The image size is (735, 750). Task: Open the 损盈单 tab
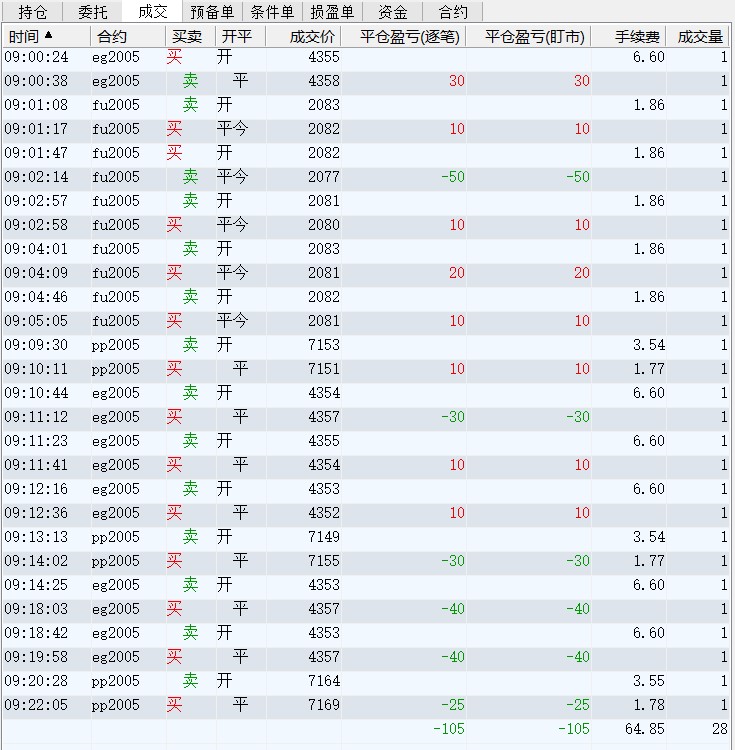(332, 11)
